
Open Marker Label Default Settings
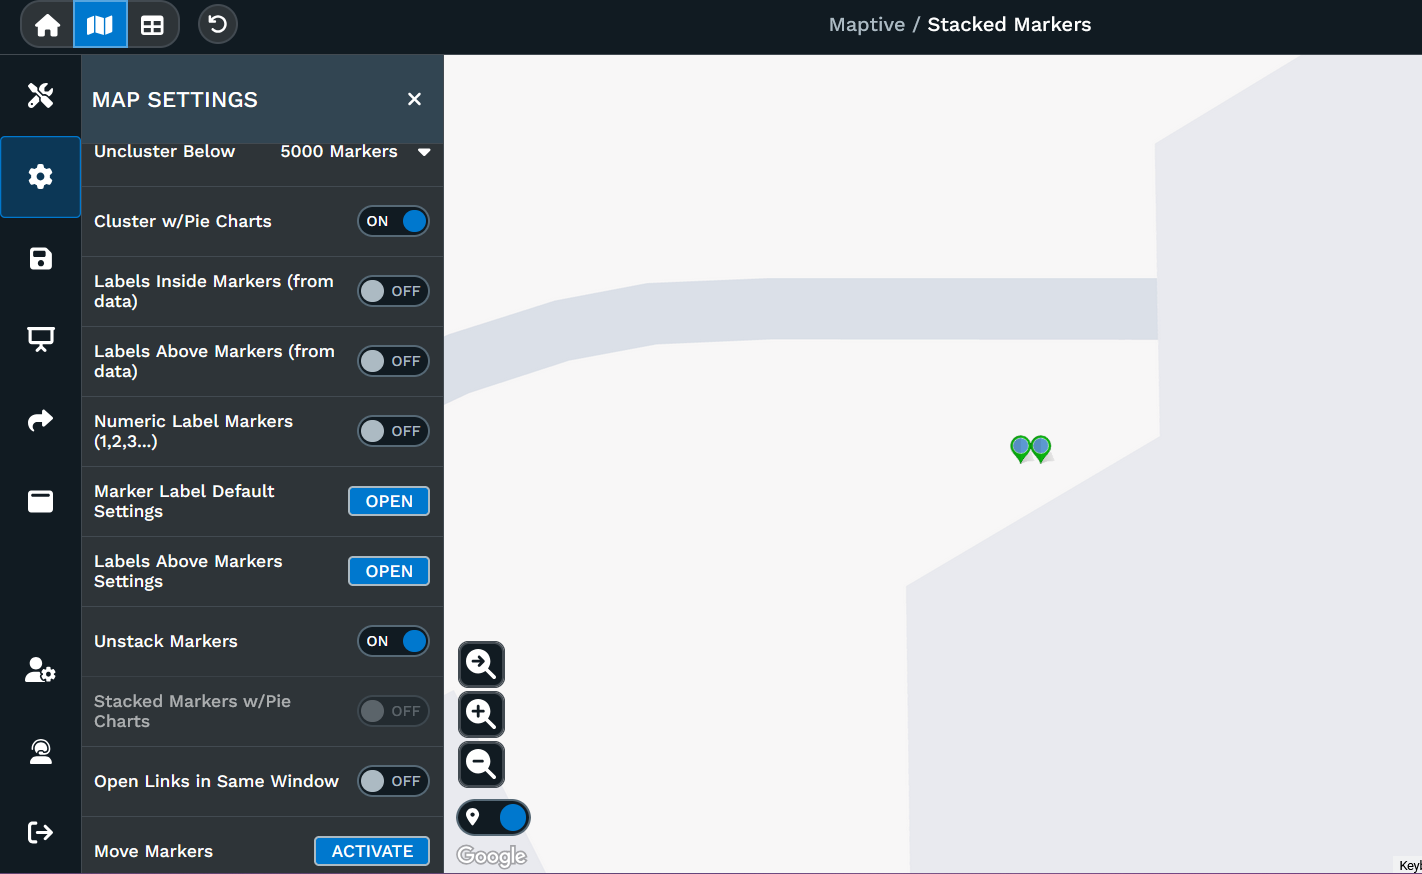click(389, 501)
